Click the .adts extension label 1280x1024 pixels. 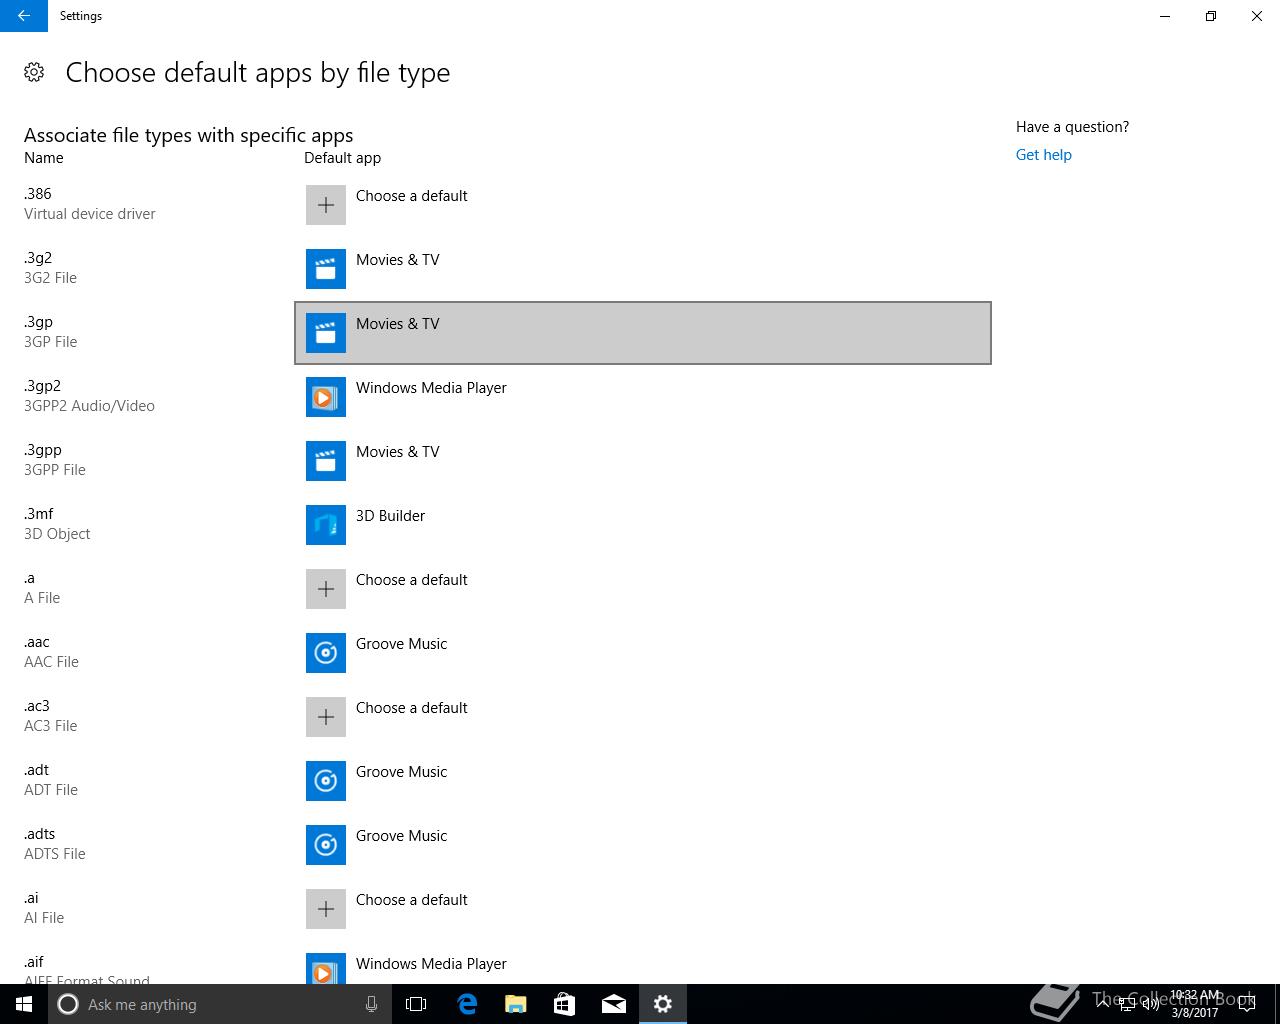[40, 834]
